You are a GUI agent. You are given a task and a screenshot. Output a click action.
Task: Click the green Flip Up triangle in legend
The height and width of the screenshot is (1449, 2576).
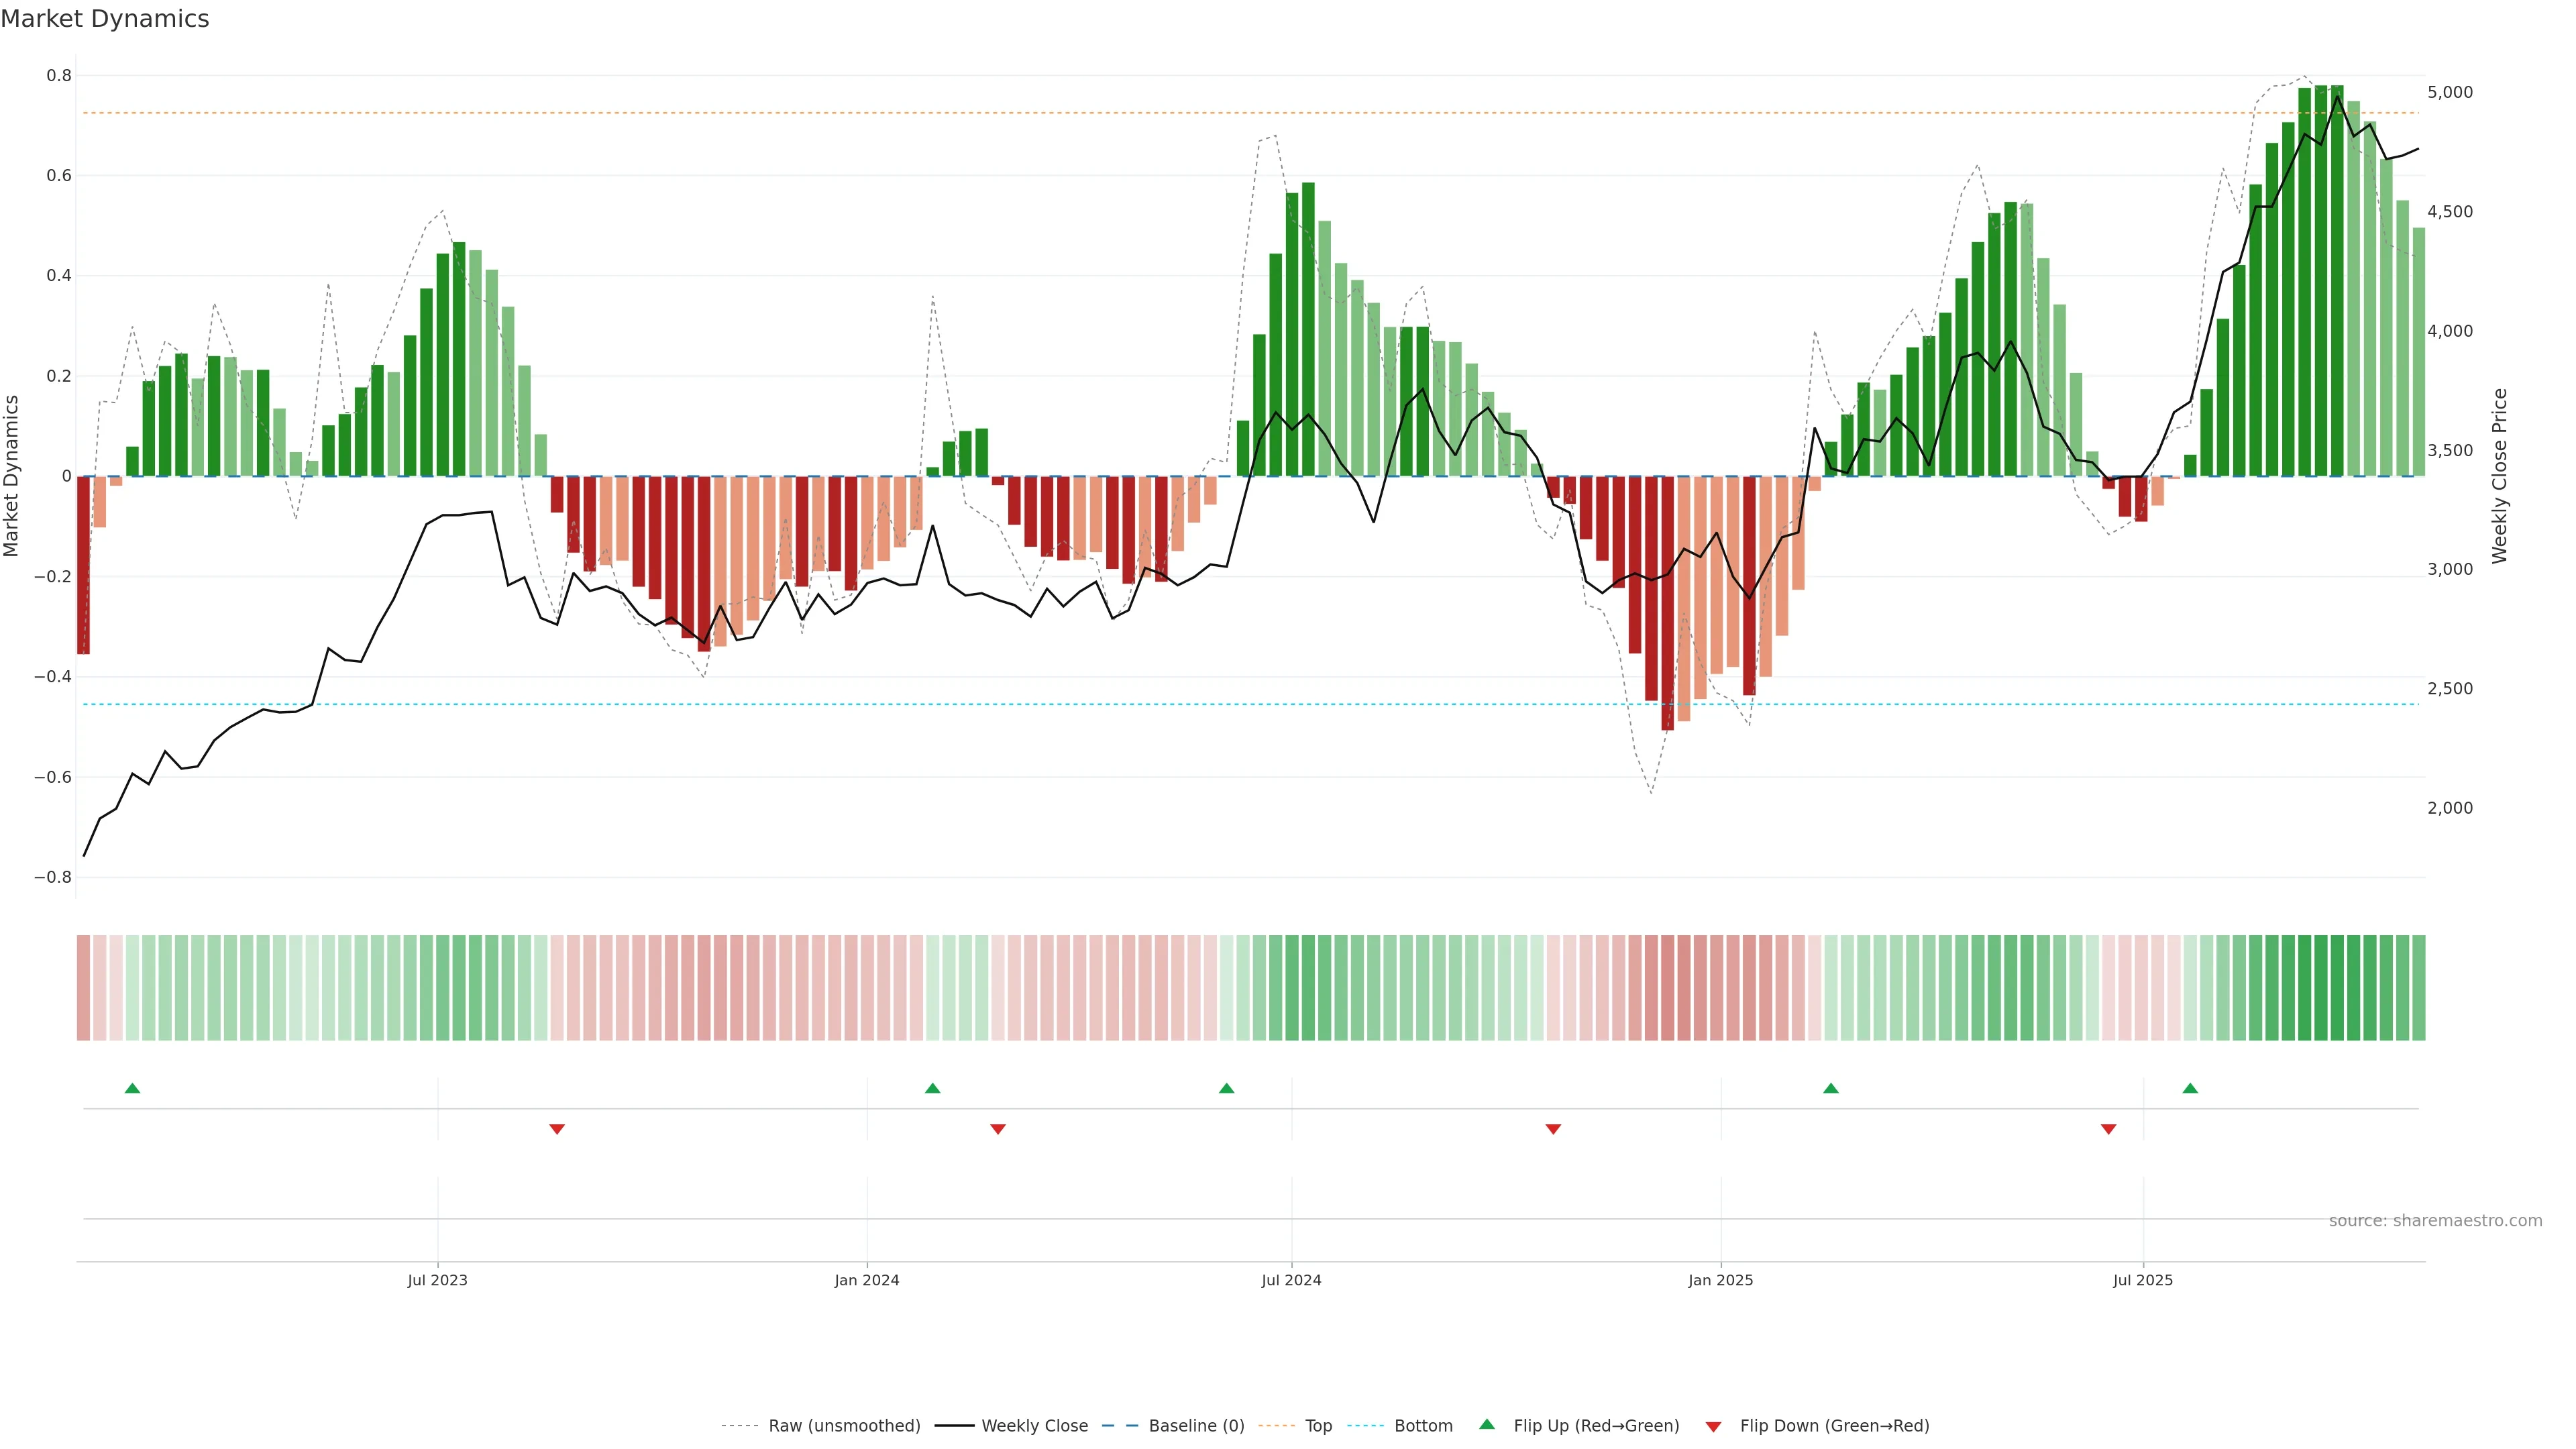click(1486, 1424)
